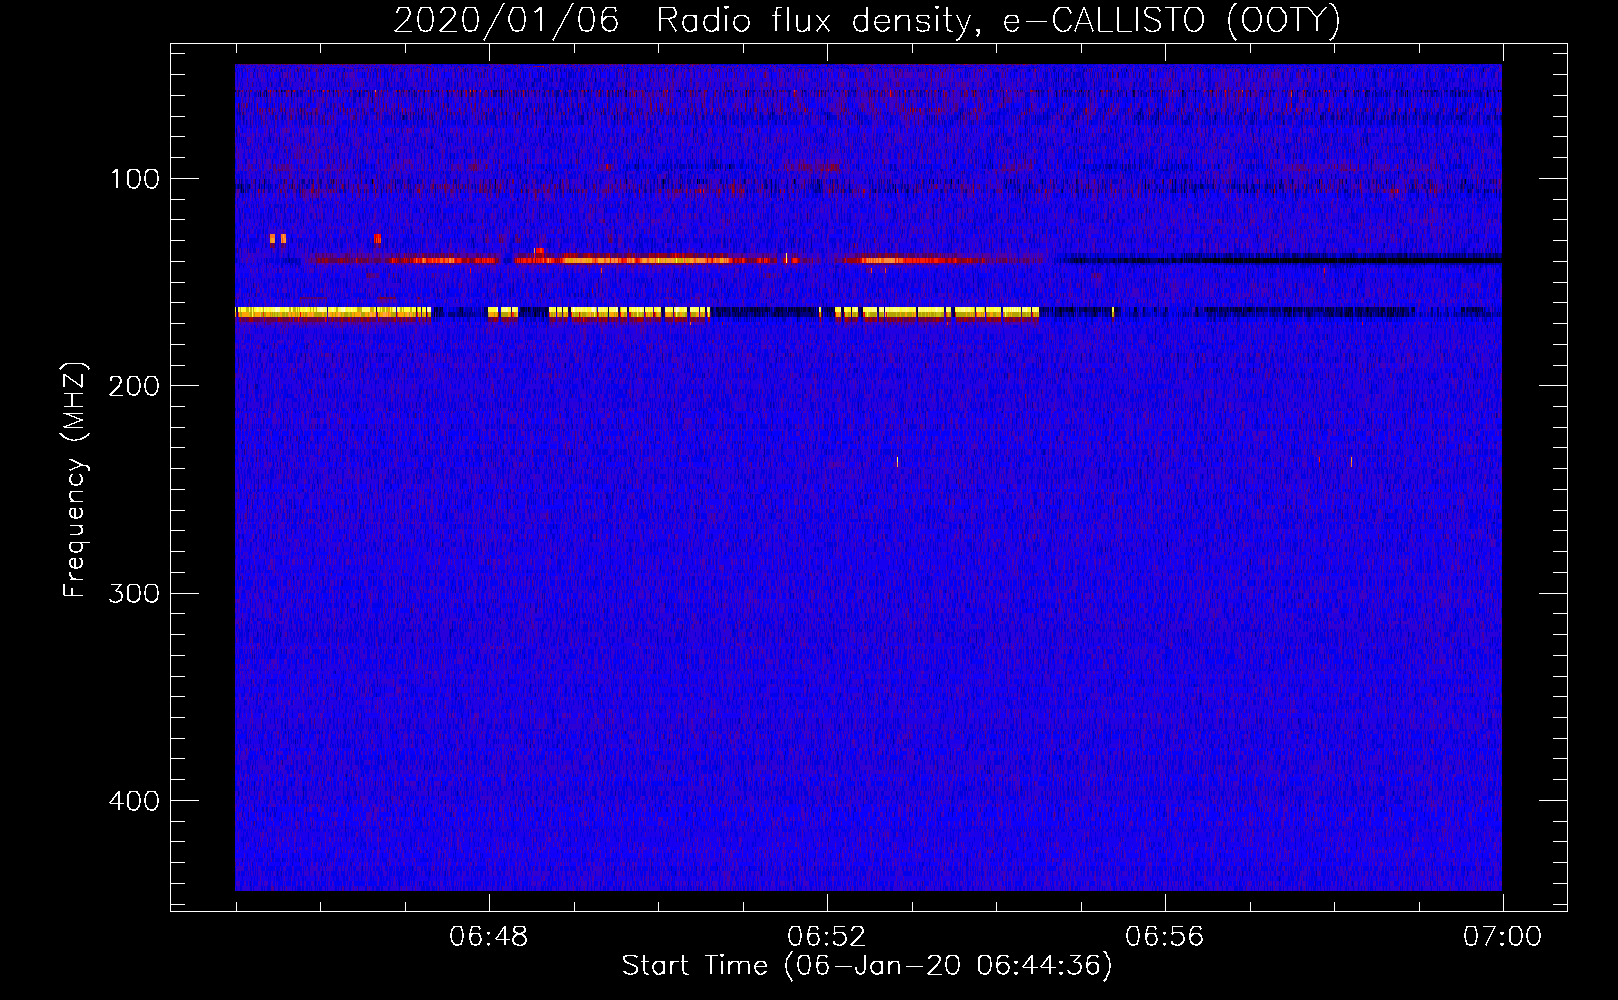Screen dimensions: 1618x1000
Task: Click the 100 frequency tick label
Action: pyautogui.click(x=135, y=180)
